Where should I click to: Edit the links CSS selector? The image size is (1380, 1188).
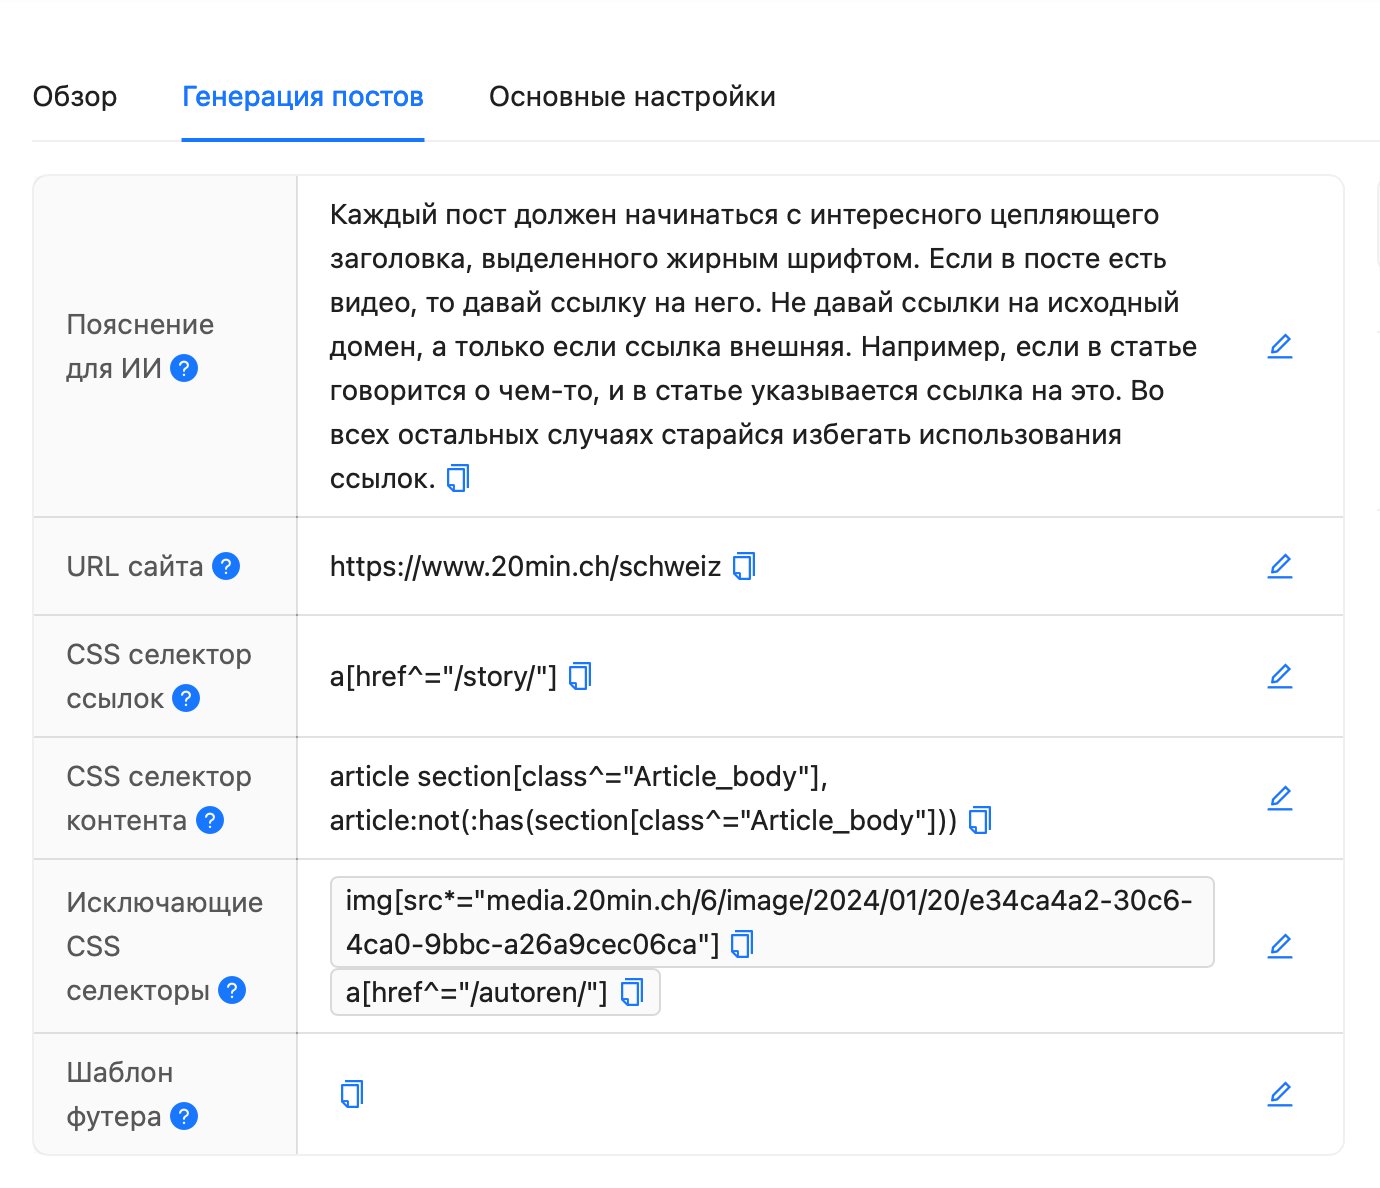(1280, 676)
